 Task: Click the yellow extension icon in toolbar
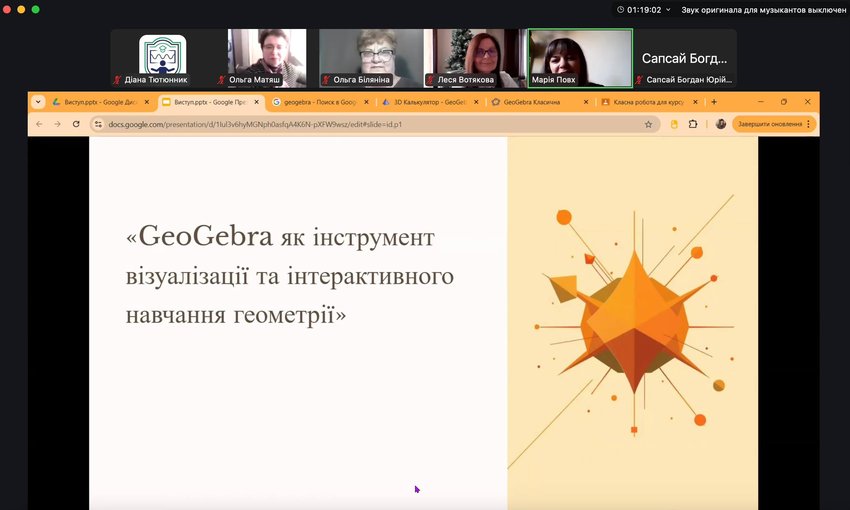674,124
